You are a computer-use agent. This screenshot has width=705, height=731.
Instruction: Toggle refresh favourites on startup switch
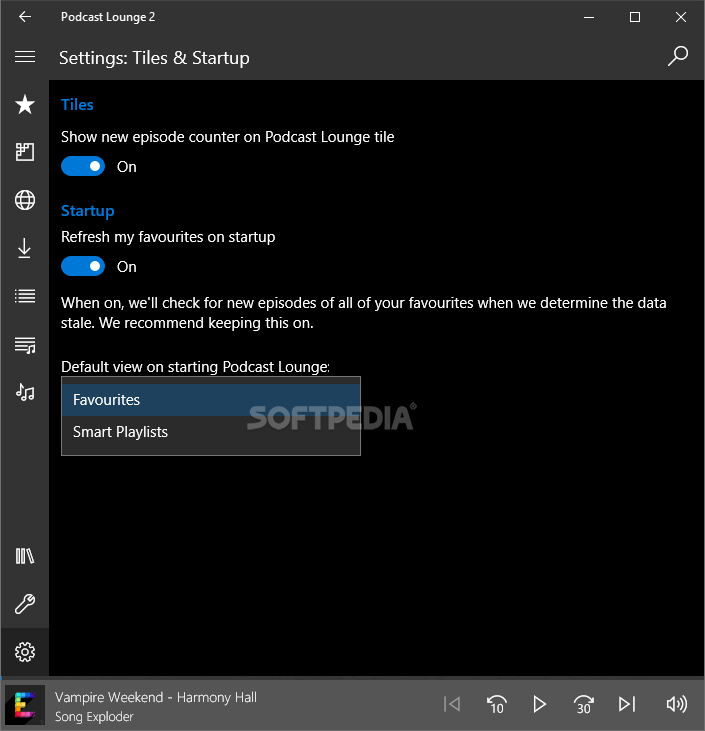[x=83, y=266]
